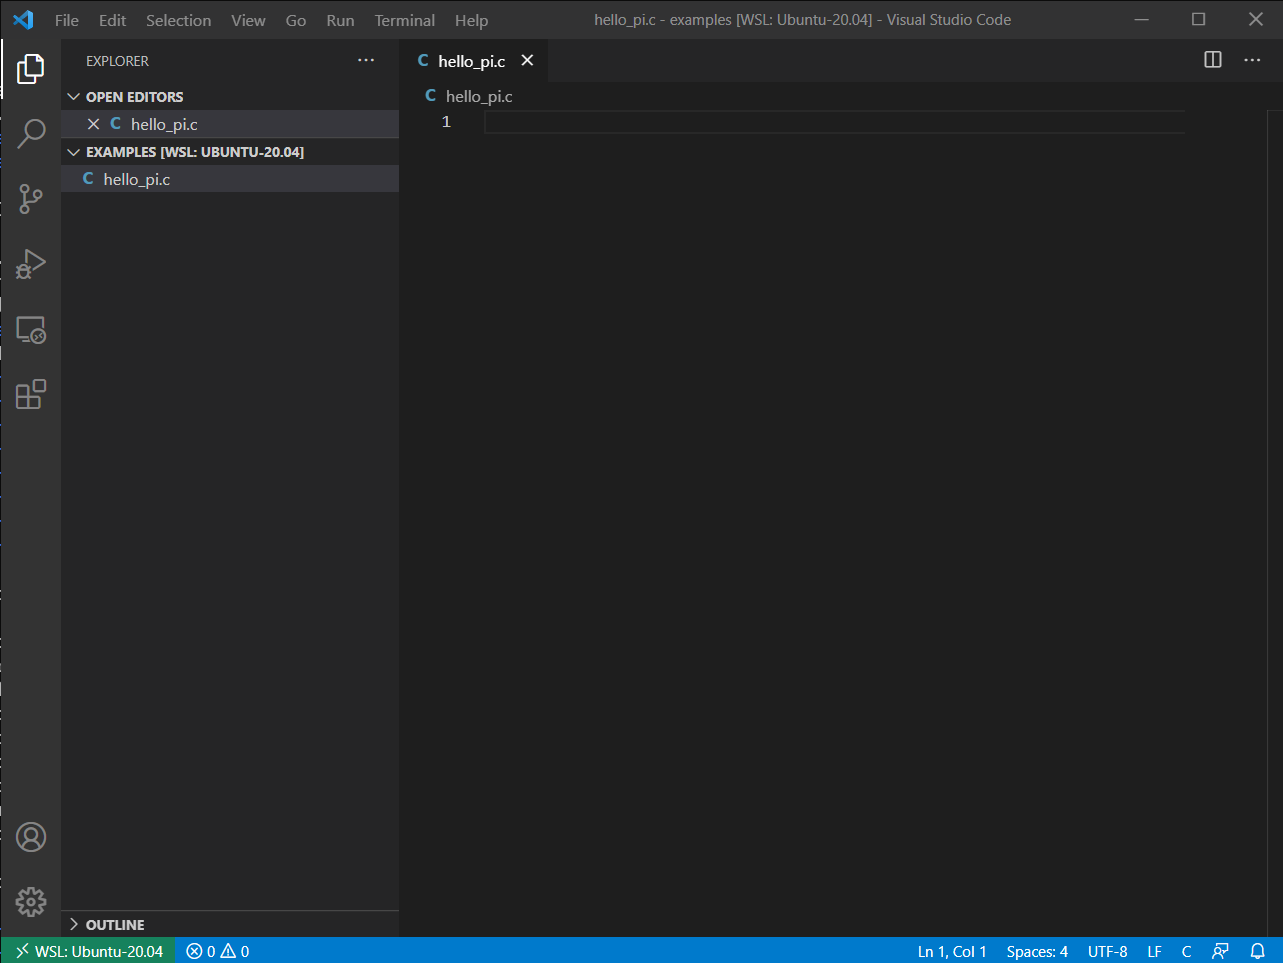The width and height of the screenshot is (1283, 963).
Task: Open the Help menu
Action: click(471, 20)
